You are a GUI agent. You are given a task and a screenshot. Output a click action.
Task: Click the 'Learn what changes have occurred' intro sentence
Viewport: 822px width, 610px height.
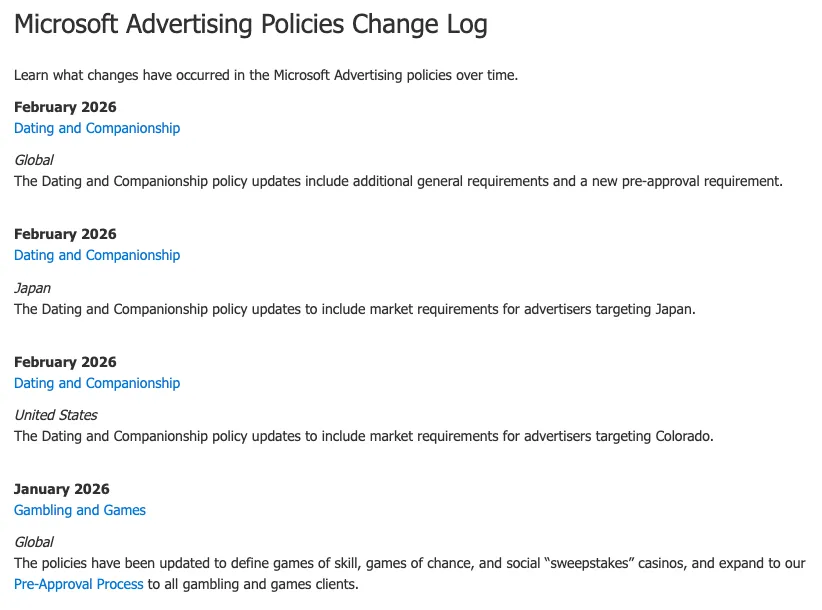266,75
